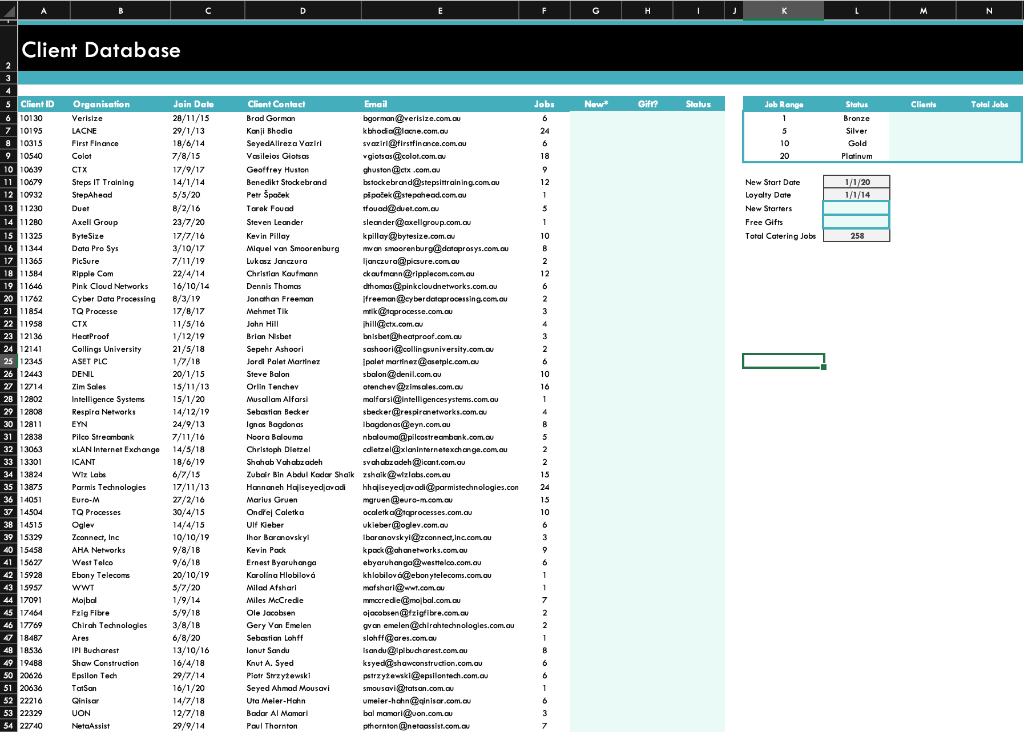Select the Free Gifts input cell
Screen dimensions: 1024x732
coord(856,222)
